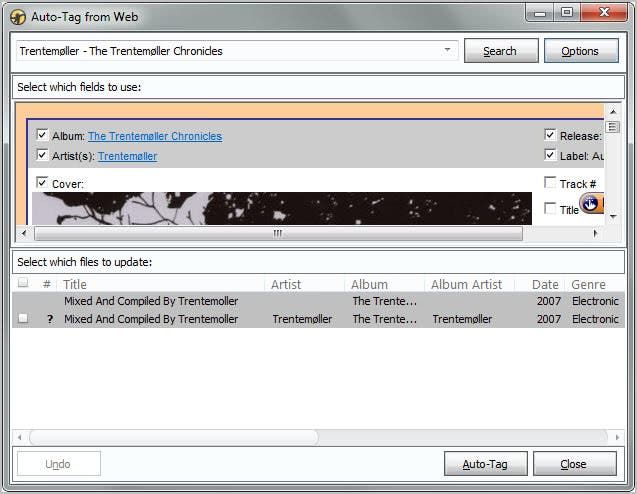Click 2007 date in the second row
Image resolution: width=637 pixels, height=494 pixels.
point(549,319)
